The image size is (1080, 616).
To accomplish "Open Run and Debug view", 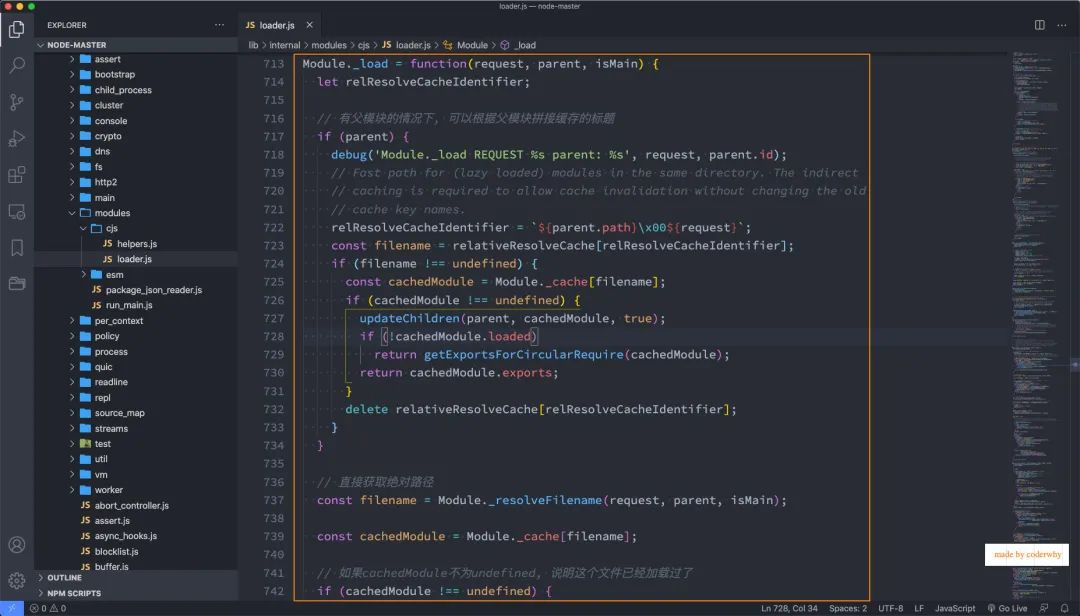I will (17, 138).
